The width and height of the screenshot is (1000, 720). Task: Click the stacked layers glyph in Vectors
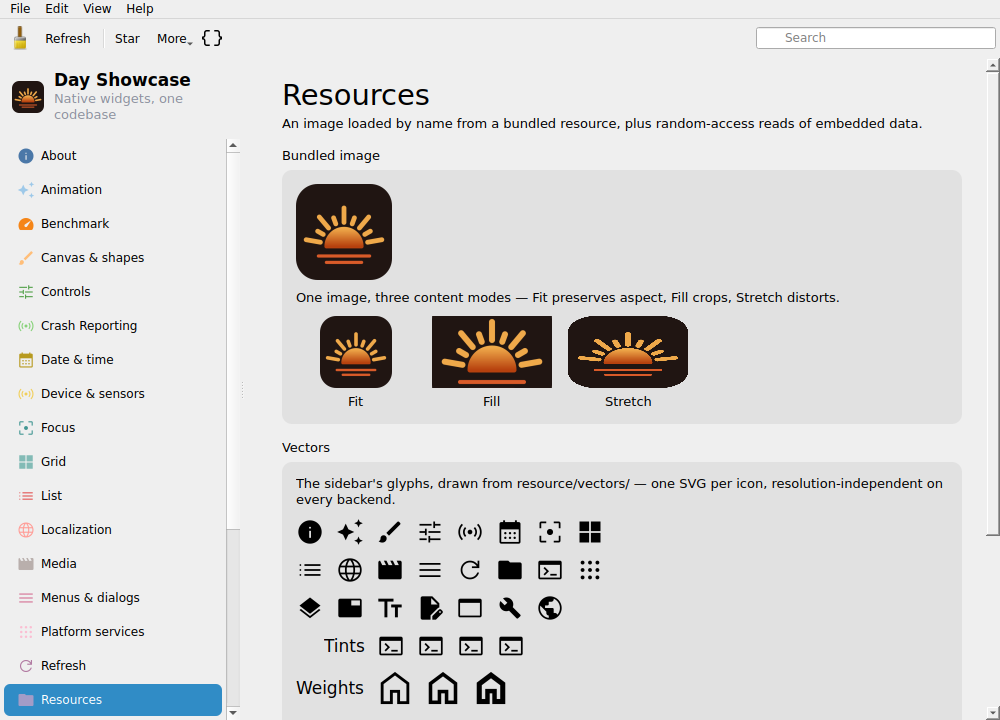click(x=310, y=608)
